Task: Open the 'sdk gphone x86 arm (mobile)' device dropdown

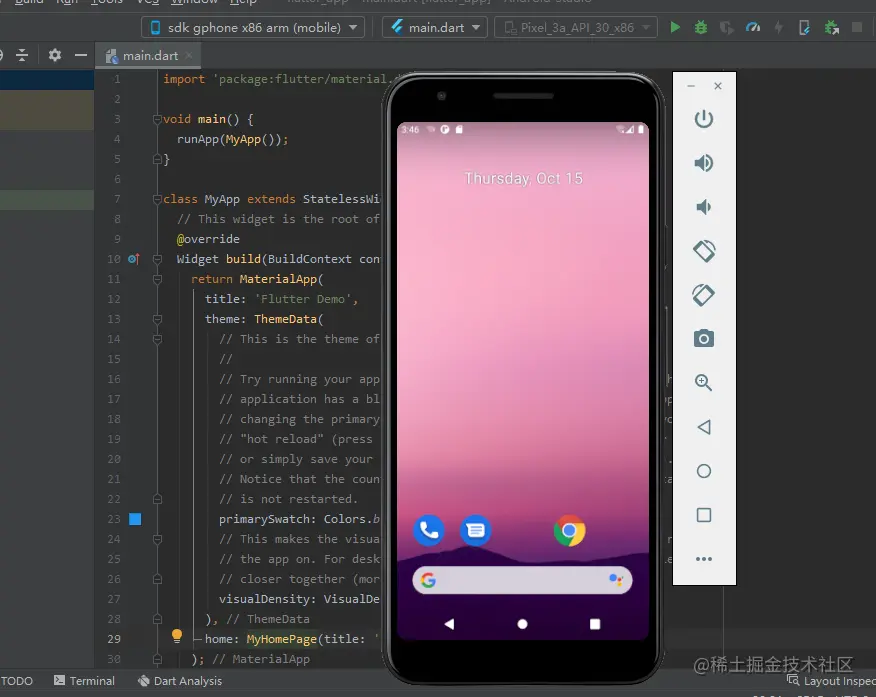Action: pos(252,28)
